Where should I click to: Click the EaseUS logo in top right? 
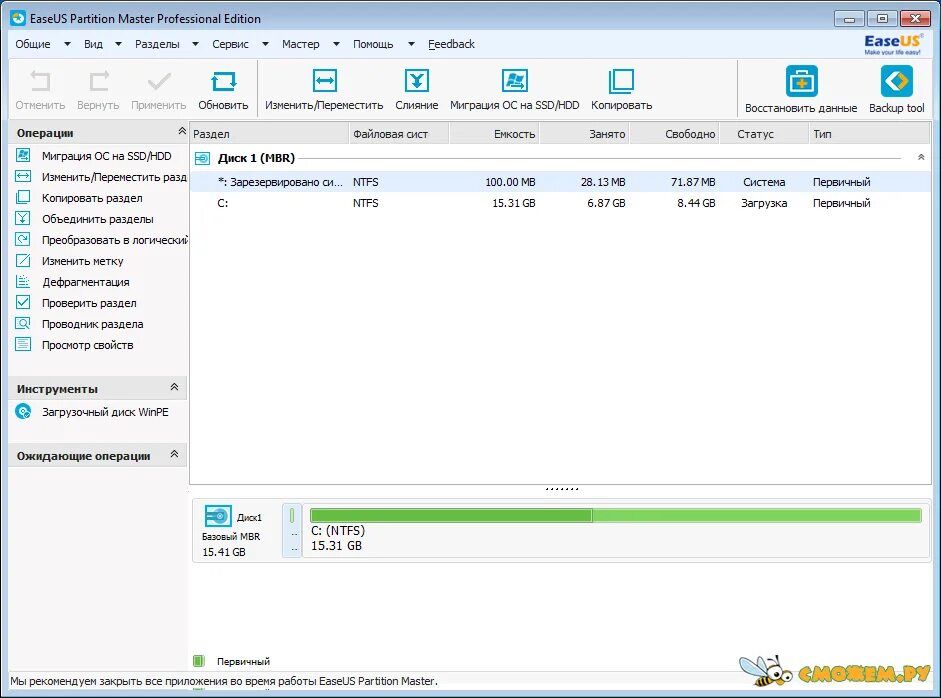[893, 44]
